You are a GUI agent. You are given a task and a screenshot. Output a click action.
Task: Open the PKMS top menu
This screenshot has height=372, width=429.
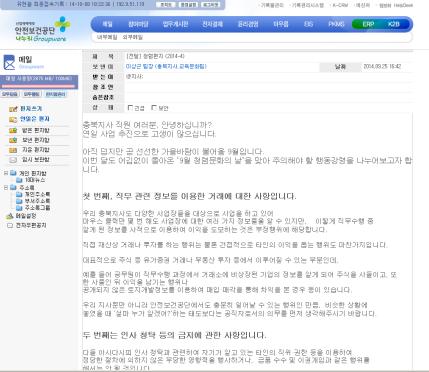coord(336,24)
